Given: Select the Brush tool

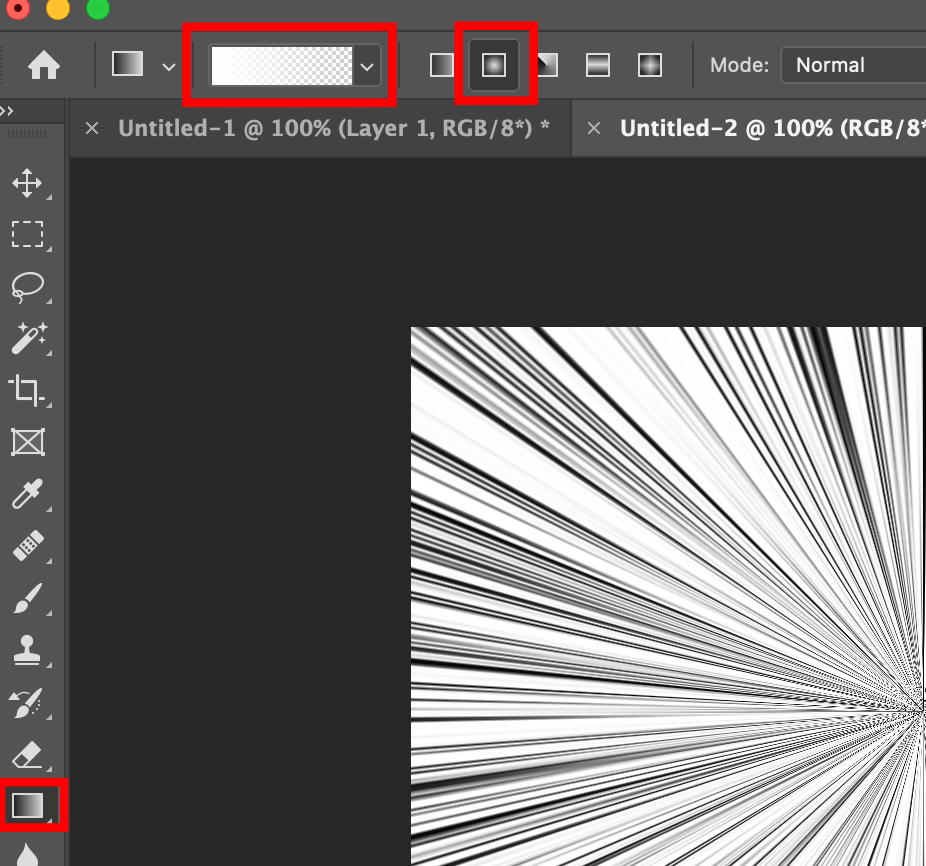Looking at the screenshot, I should 27,598.
